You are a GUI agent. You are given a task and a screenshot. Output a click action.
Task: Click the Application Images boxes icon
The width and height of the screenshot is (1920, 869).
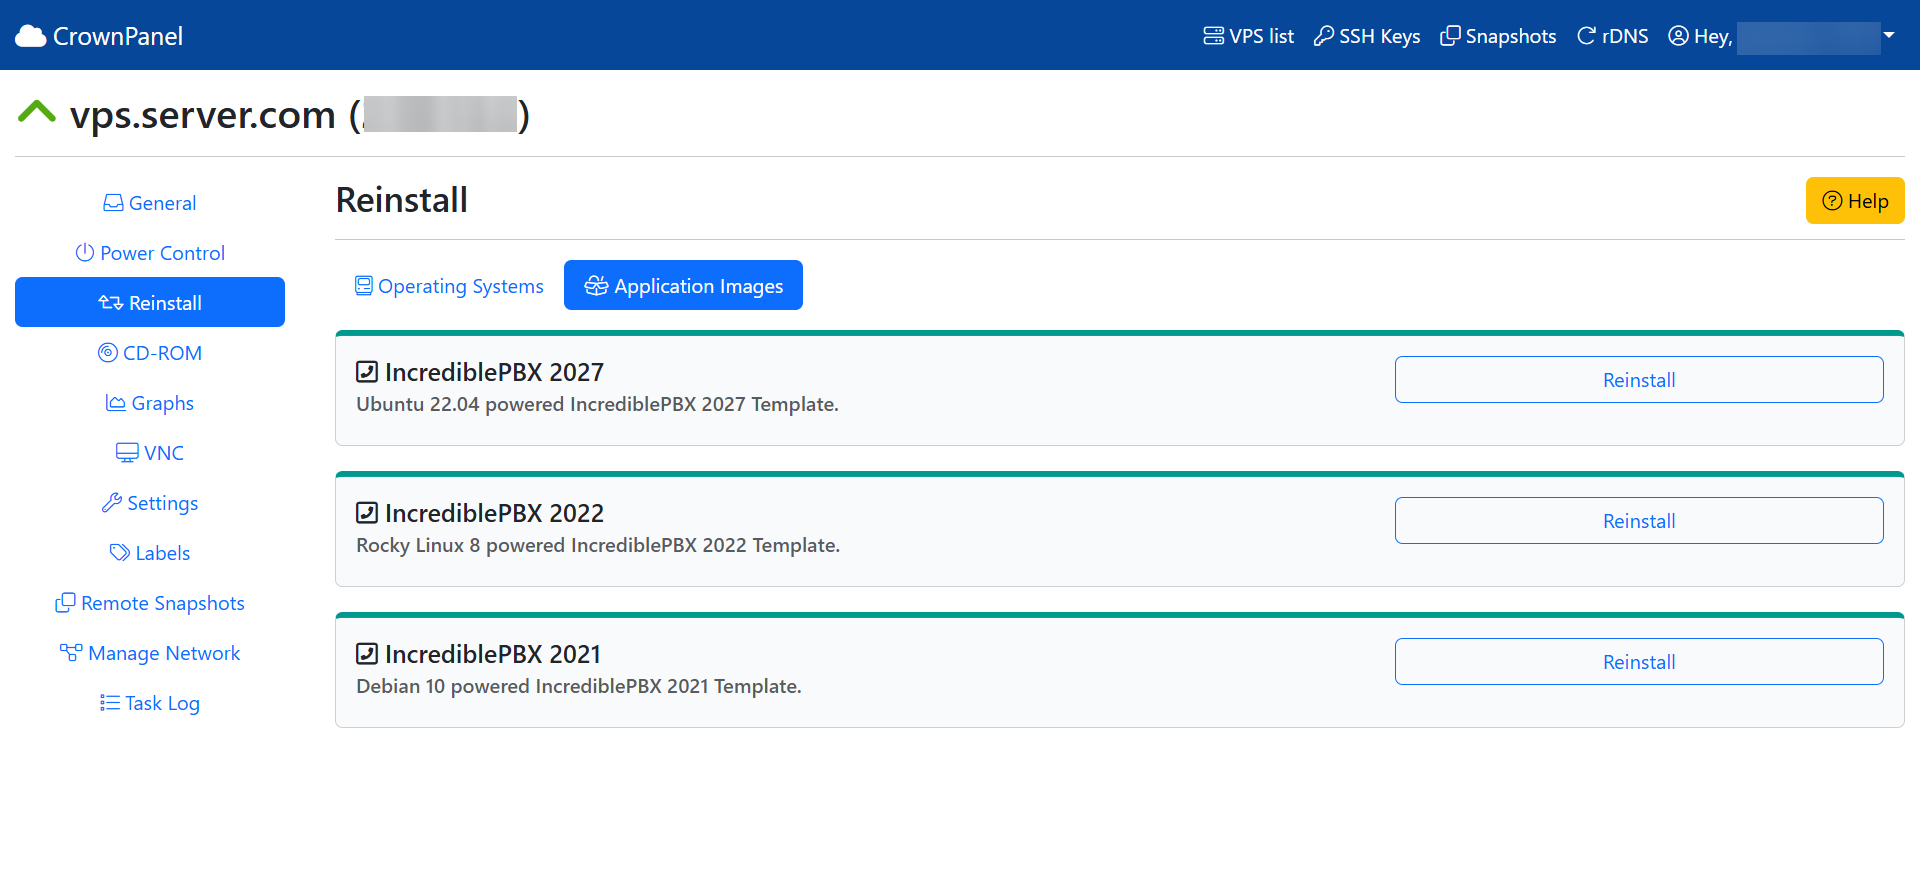coord(596,286)
